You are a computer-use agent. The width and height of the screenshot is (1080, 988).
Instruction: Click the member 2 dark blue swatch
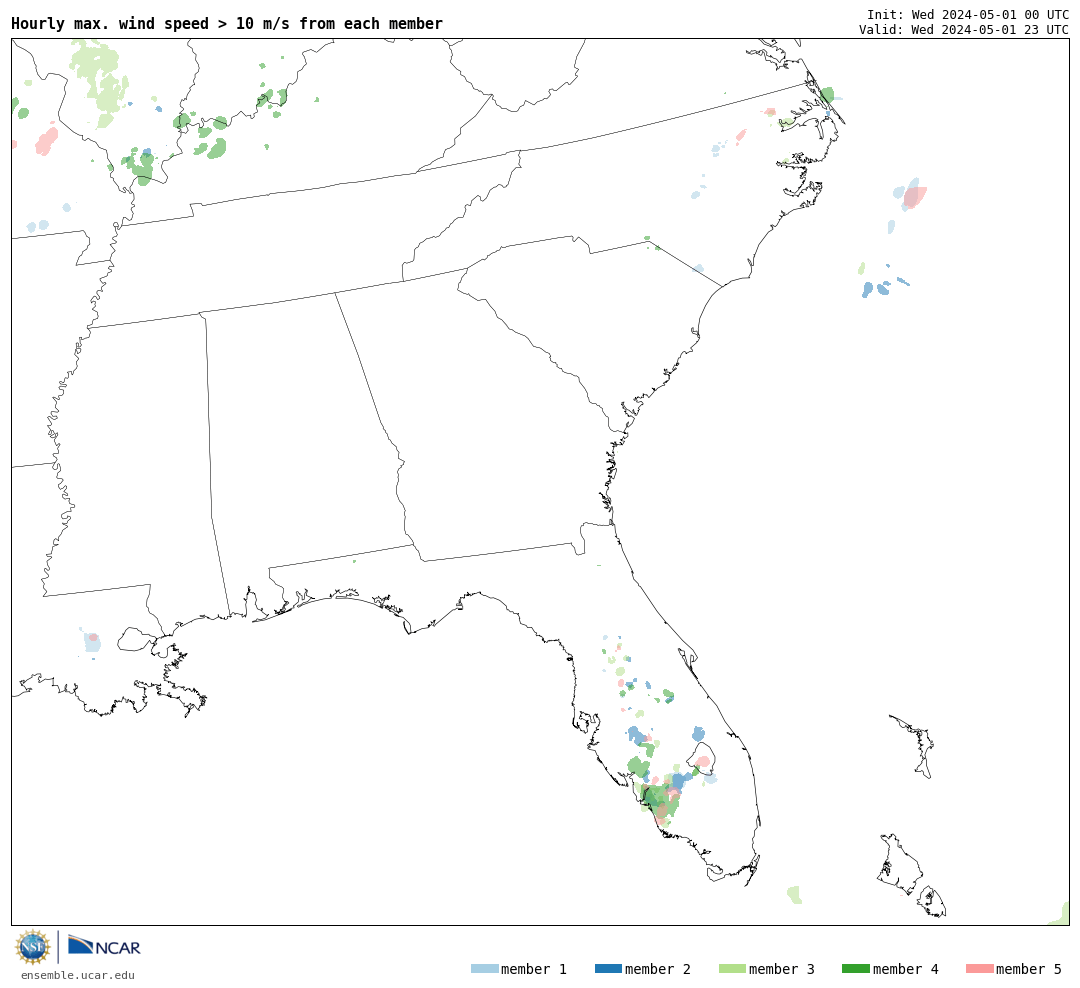point(608,969)
